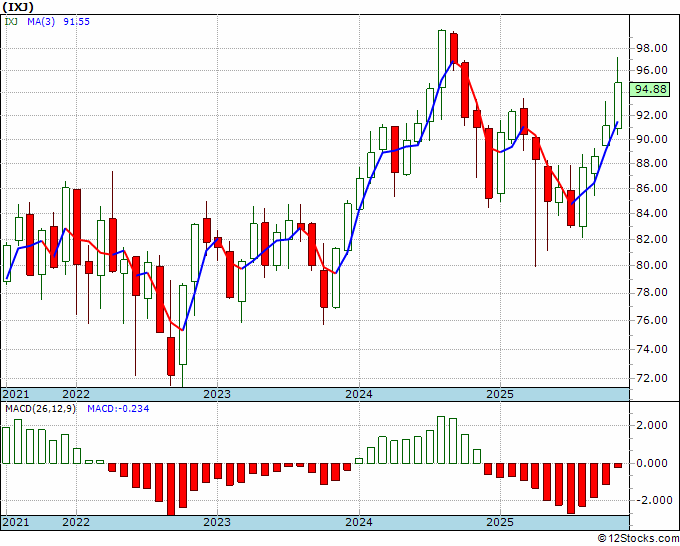Click the 86.00 price axis label
This screenshot has width=680, height=546.
pyautogui.click(x=651, y=188)
